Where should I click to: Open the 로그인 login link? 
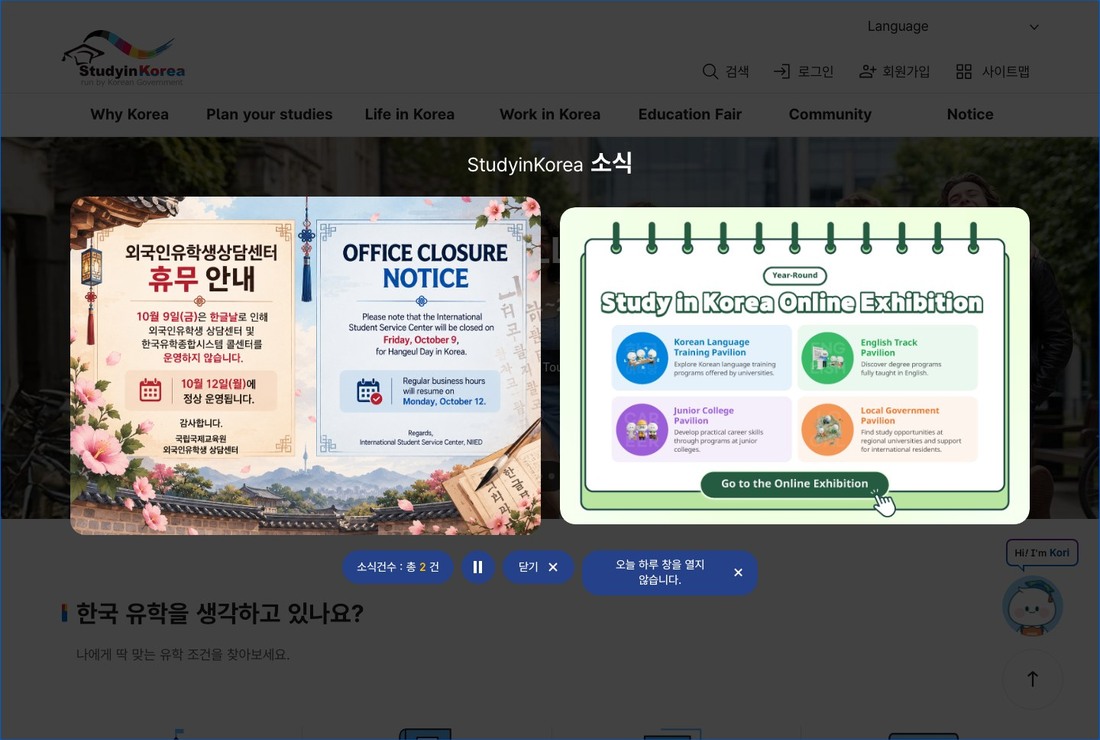pyautogui.click(x=815, y=72)
